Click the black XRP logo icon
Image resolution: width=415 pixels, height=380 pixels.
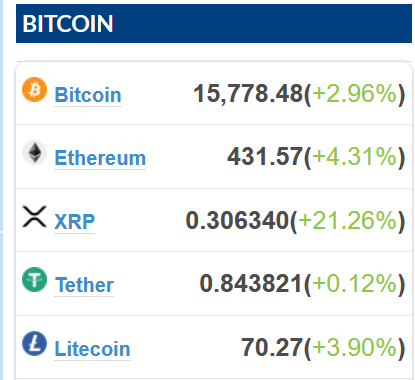[x=34, y=217]
